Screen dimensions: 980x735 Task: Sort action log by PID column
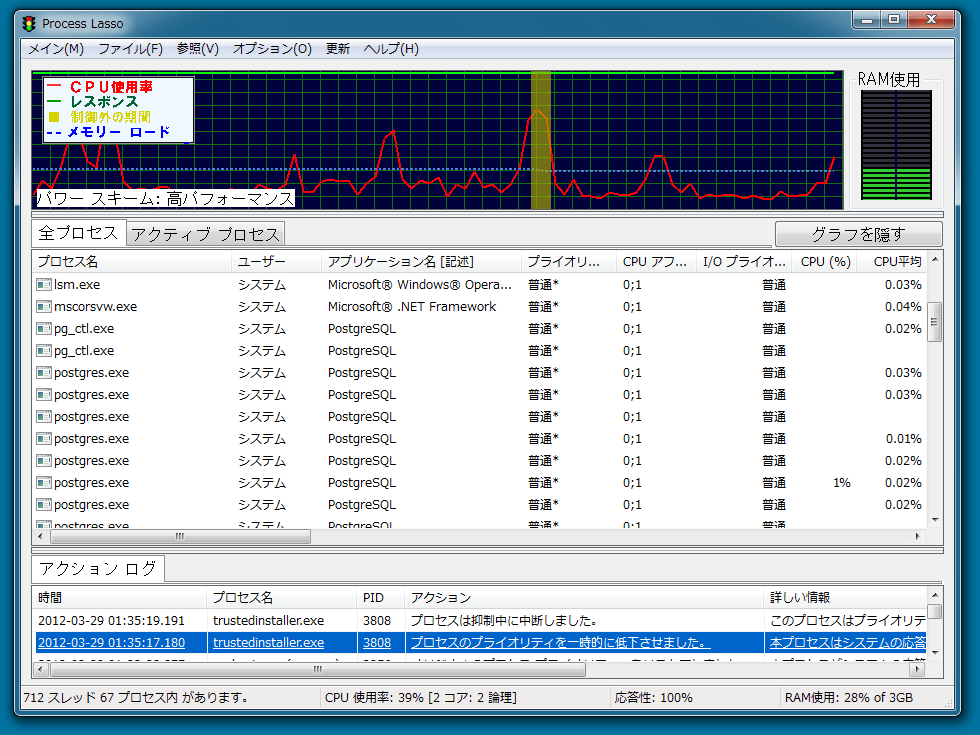pyautogui.click(x=381, y=598)
